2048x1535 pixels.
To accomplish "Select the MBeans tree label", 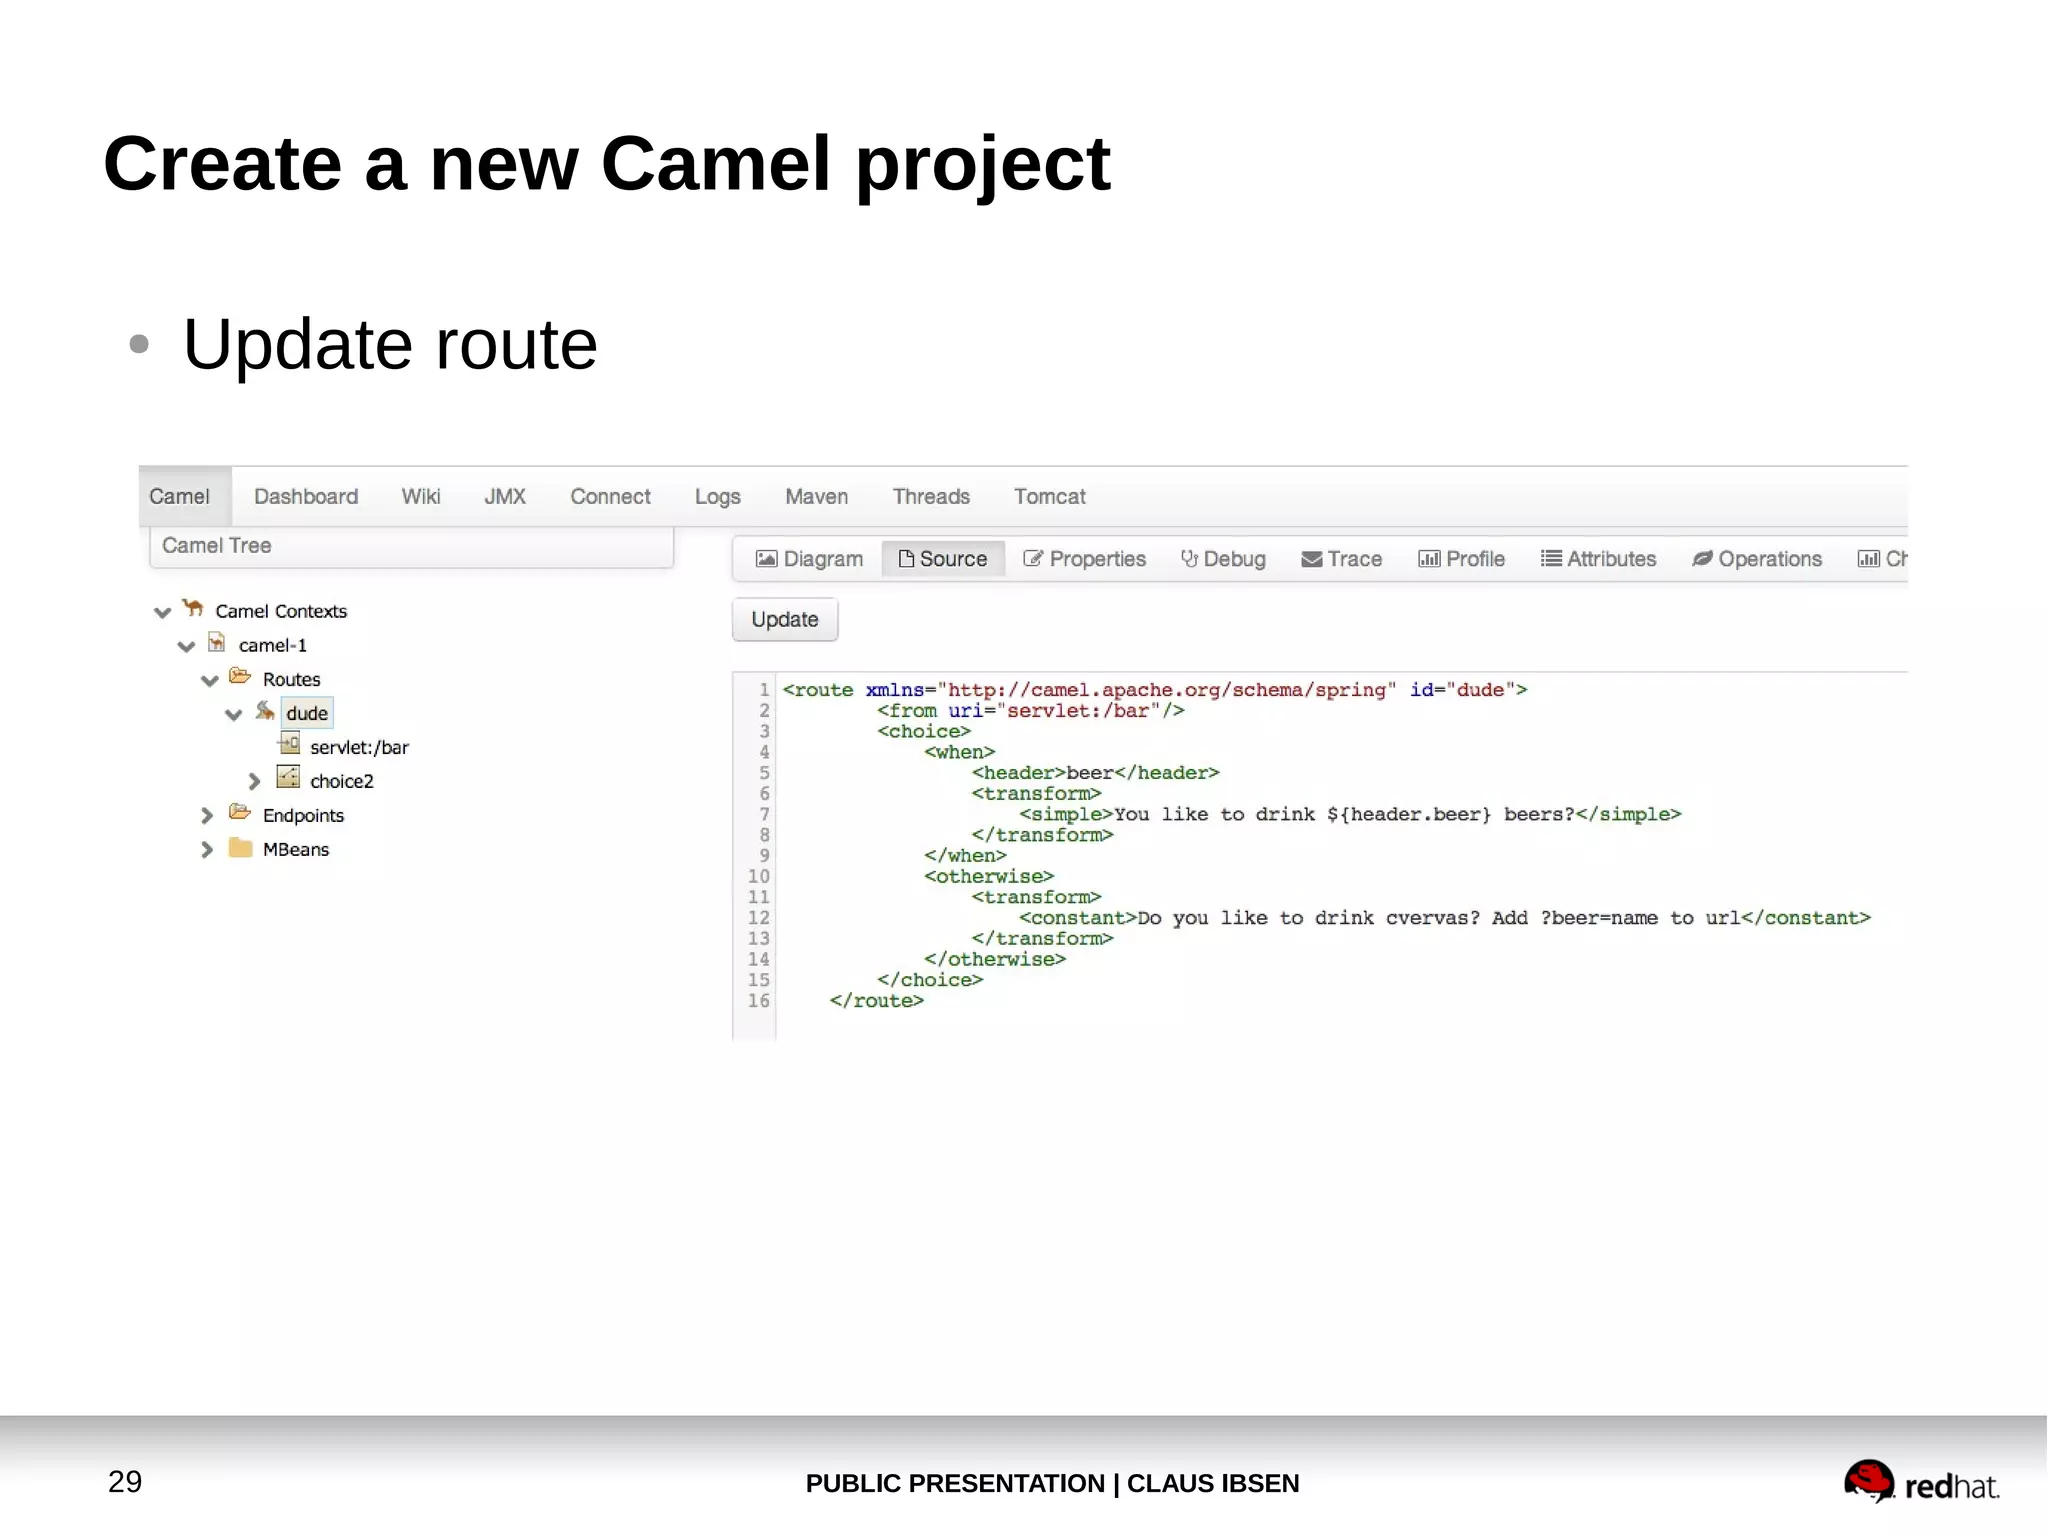I will pyautogui.click(x=296, y=849).
